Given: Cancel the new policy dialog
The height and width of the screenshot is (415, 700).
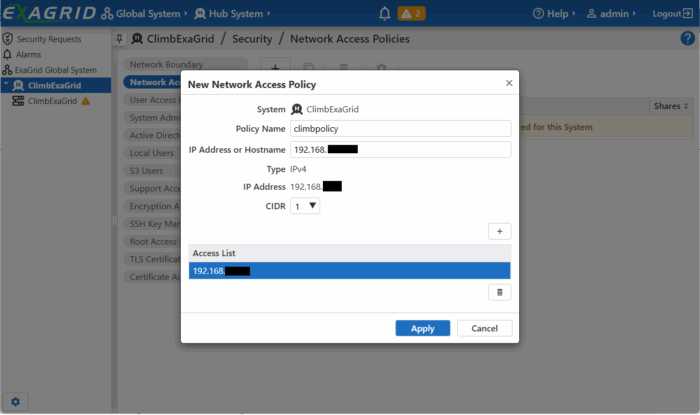Looking at the screenshot, I should point(484,328).
